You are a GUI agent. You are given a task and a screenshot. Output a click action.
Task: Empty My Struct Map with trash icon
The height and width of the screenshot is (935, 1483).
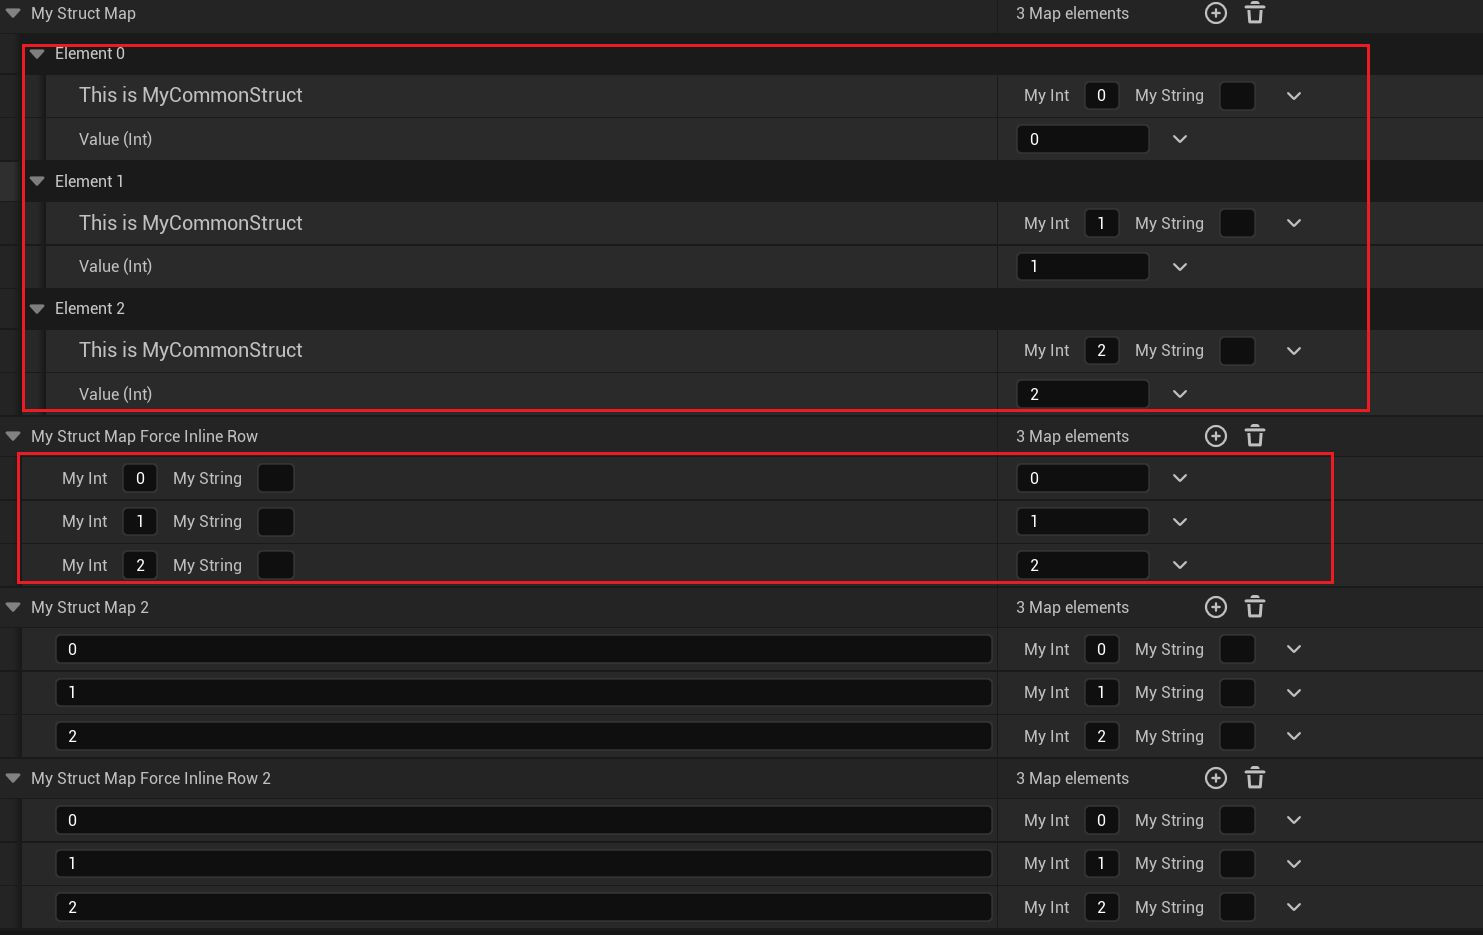click(1255, 13)
